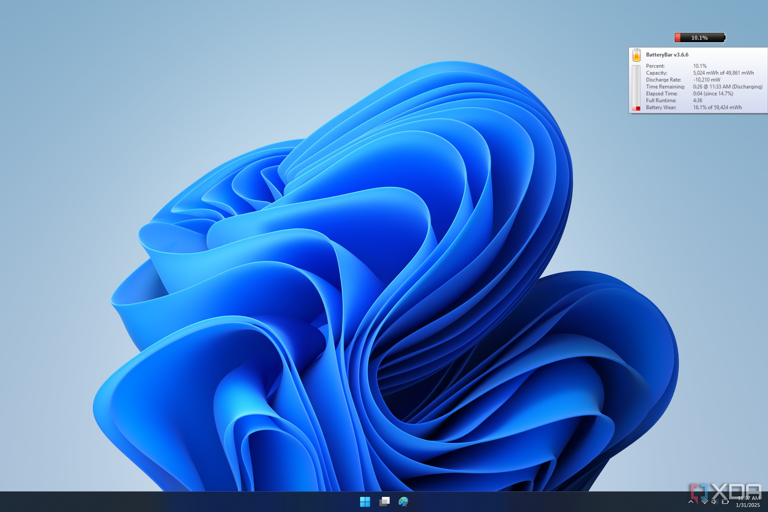Click the volume speaker icon in the tray
The width and height of the screenshot is (768, 512).
715,501
